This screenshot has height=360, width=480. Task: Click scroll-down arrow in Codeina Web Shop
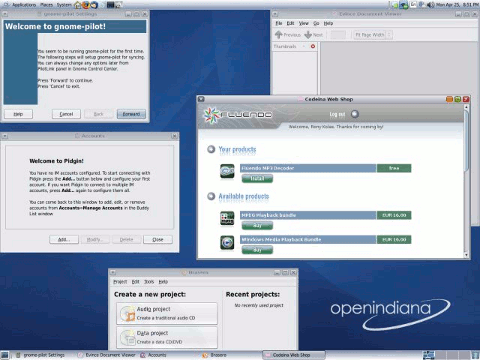(466, 255)
